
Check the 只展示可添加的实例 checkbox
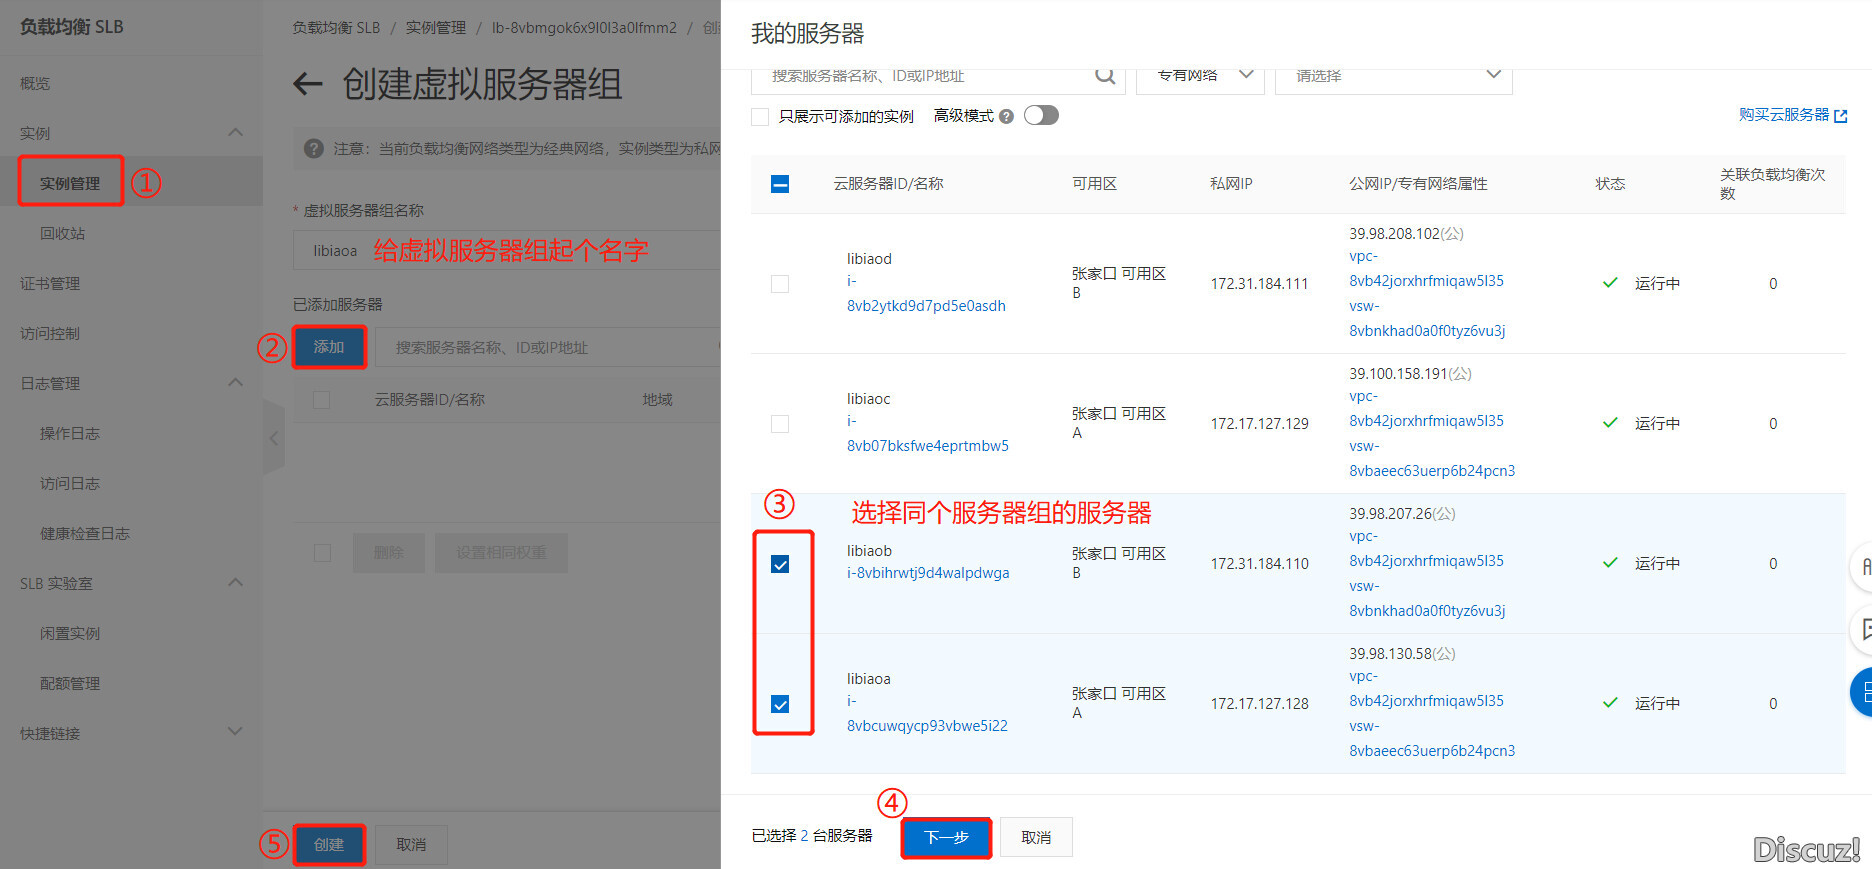coord(760,117)
